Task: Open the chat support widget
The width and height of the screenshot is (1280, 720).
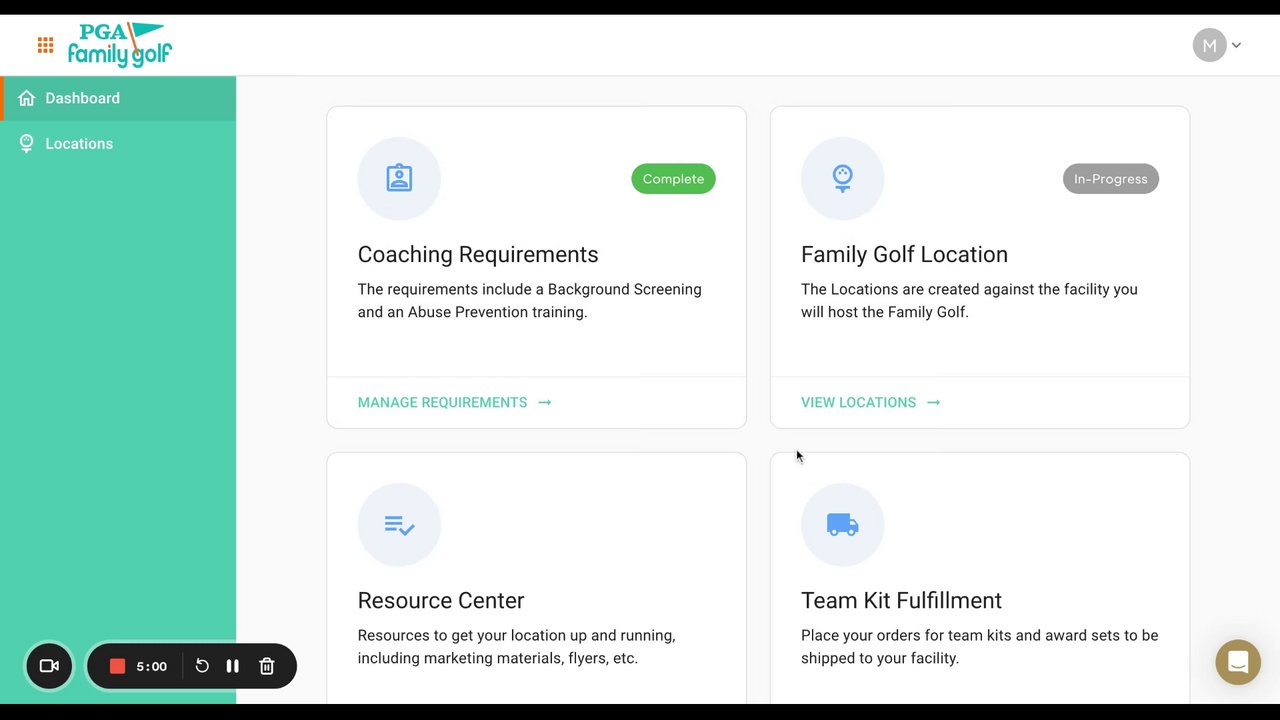Action: [x=1238, y=662]
